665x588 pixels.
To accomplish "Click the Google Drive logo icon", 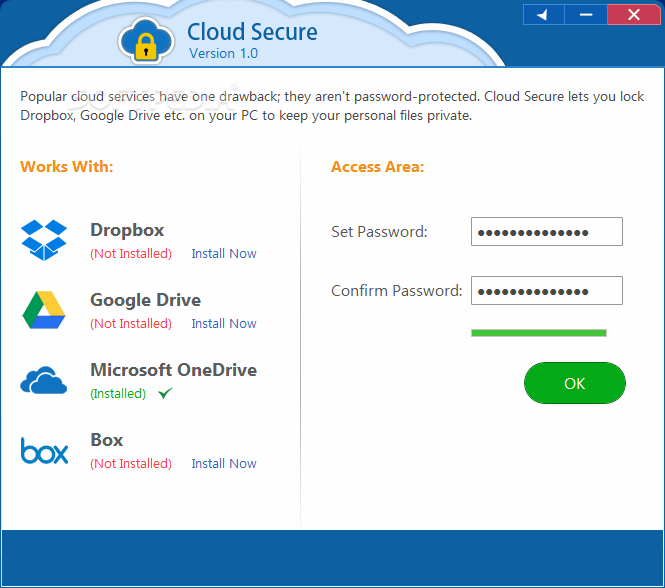I will tap(44, 310).
